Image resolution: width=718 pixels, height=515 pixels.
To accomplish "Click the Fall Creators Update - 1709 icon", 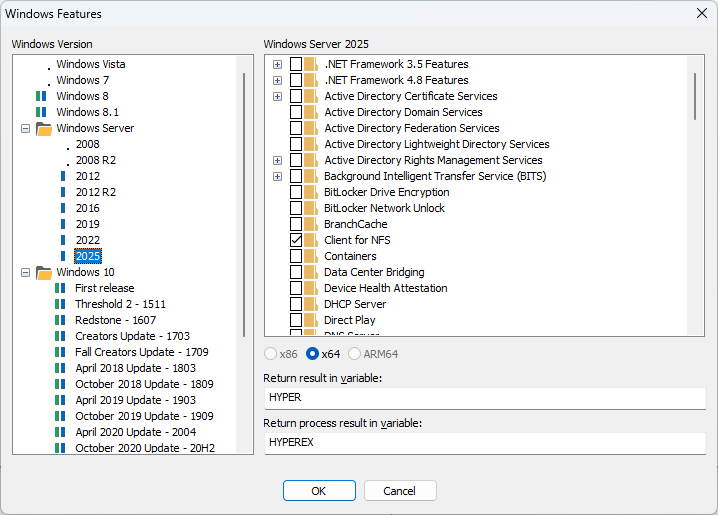I will [x=60, y=352].
